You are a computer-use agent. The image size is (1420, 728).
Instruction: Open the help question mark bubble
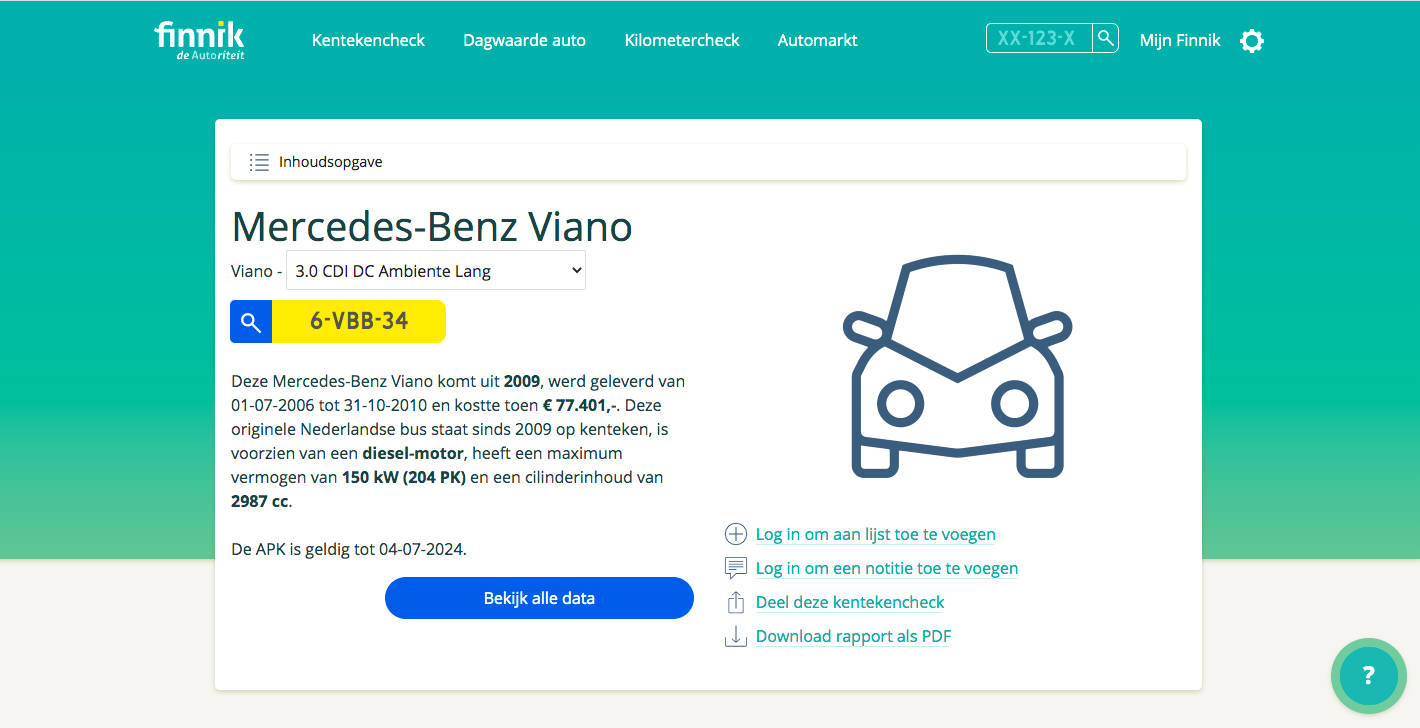pos(1369,676)
